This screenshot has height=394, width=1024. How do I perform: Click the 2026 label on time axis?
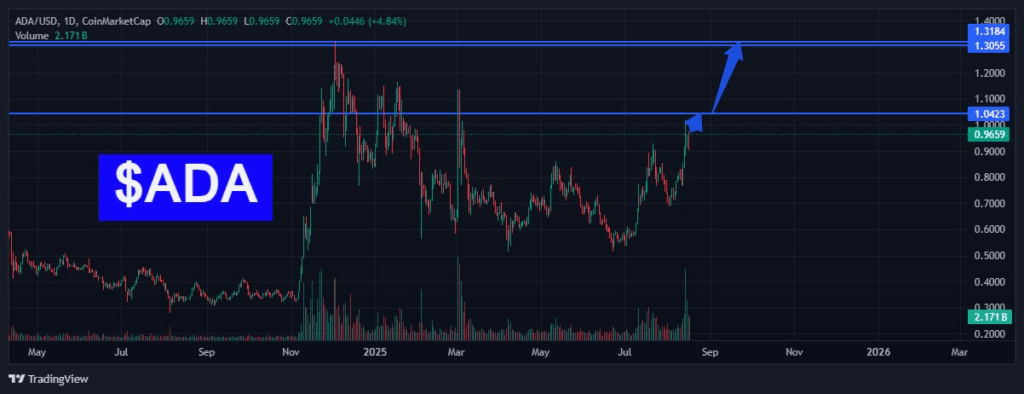pos(878,353)
